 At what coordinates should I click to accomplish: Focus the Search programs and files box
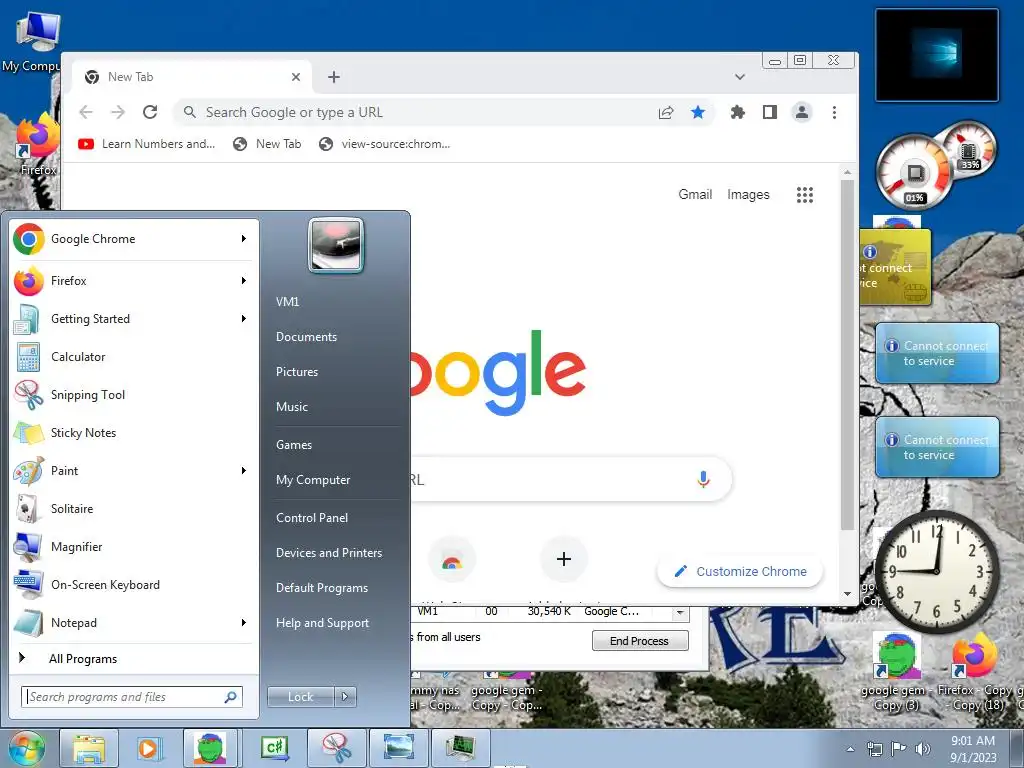coord(132,697)
